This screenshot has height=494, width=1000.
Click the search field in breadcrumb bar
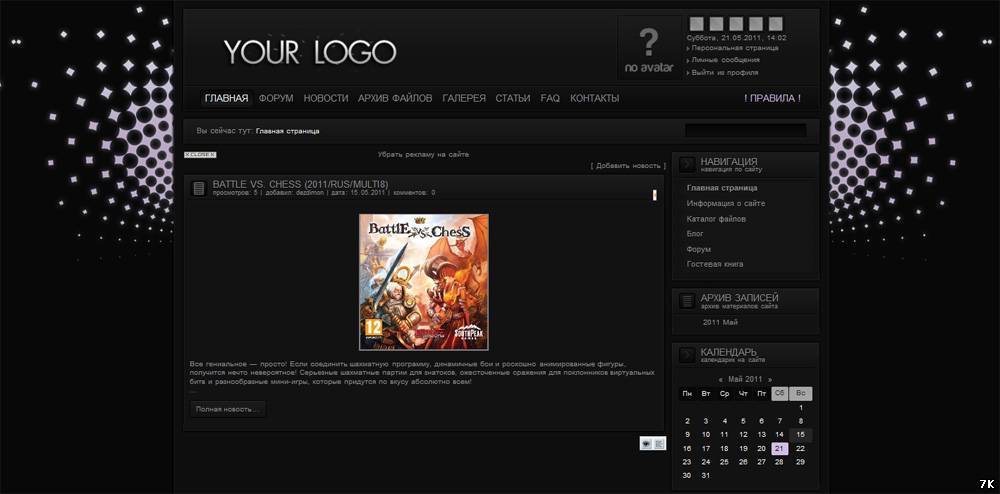pos(745,130)
